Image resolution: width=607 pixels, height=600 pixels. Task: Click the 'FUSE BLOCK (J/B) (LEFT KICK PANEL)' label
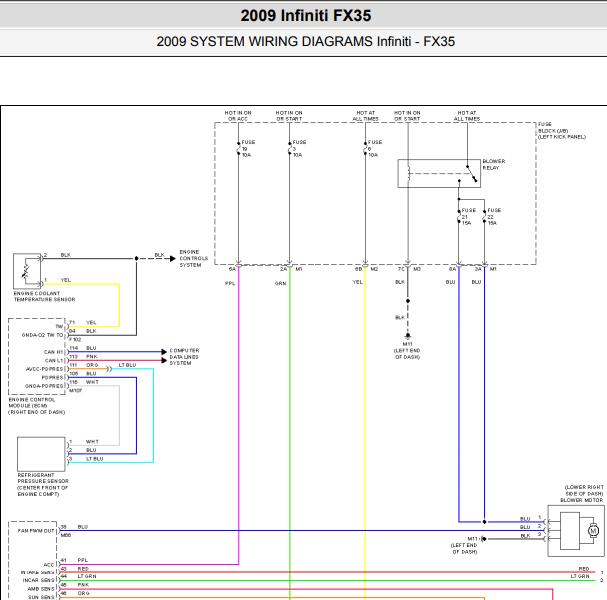(x=562, y=130)
